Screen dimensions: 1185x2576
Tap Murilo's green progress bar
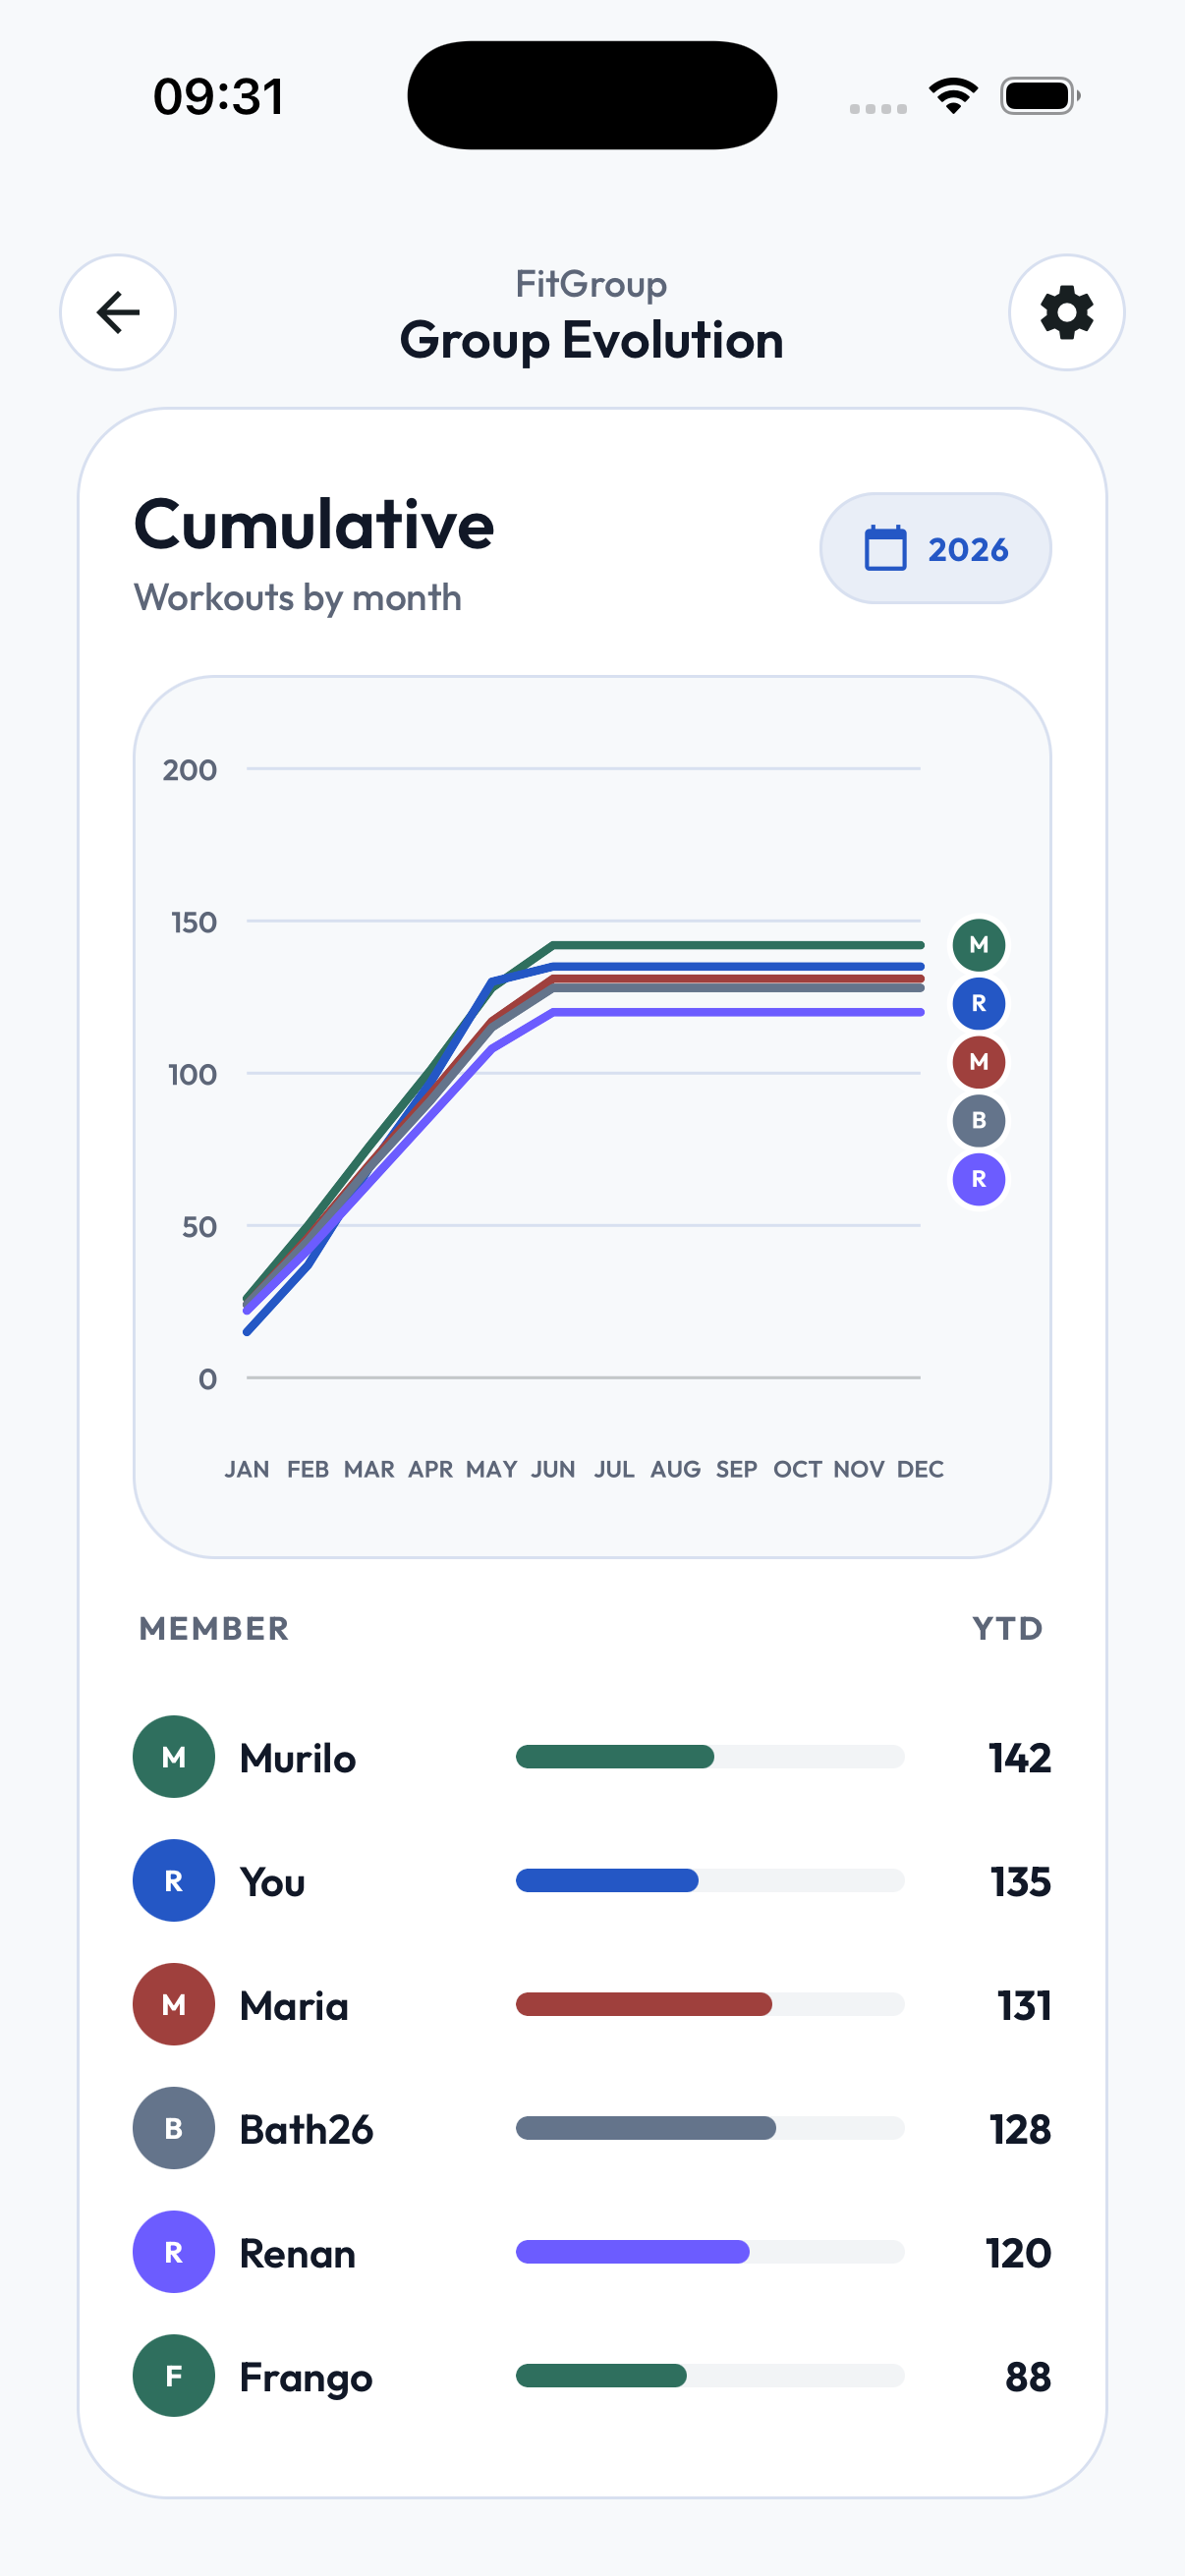[615, 1757]
